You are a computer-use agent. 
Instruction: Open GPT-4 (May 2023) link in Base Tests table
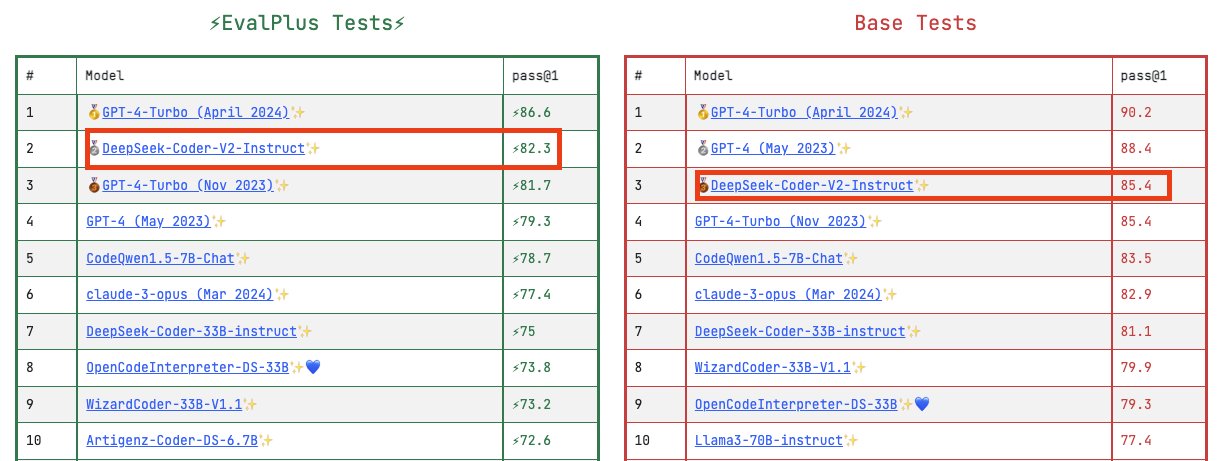pyautogui.click(x=773, y=148)
